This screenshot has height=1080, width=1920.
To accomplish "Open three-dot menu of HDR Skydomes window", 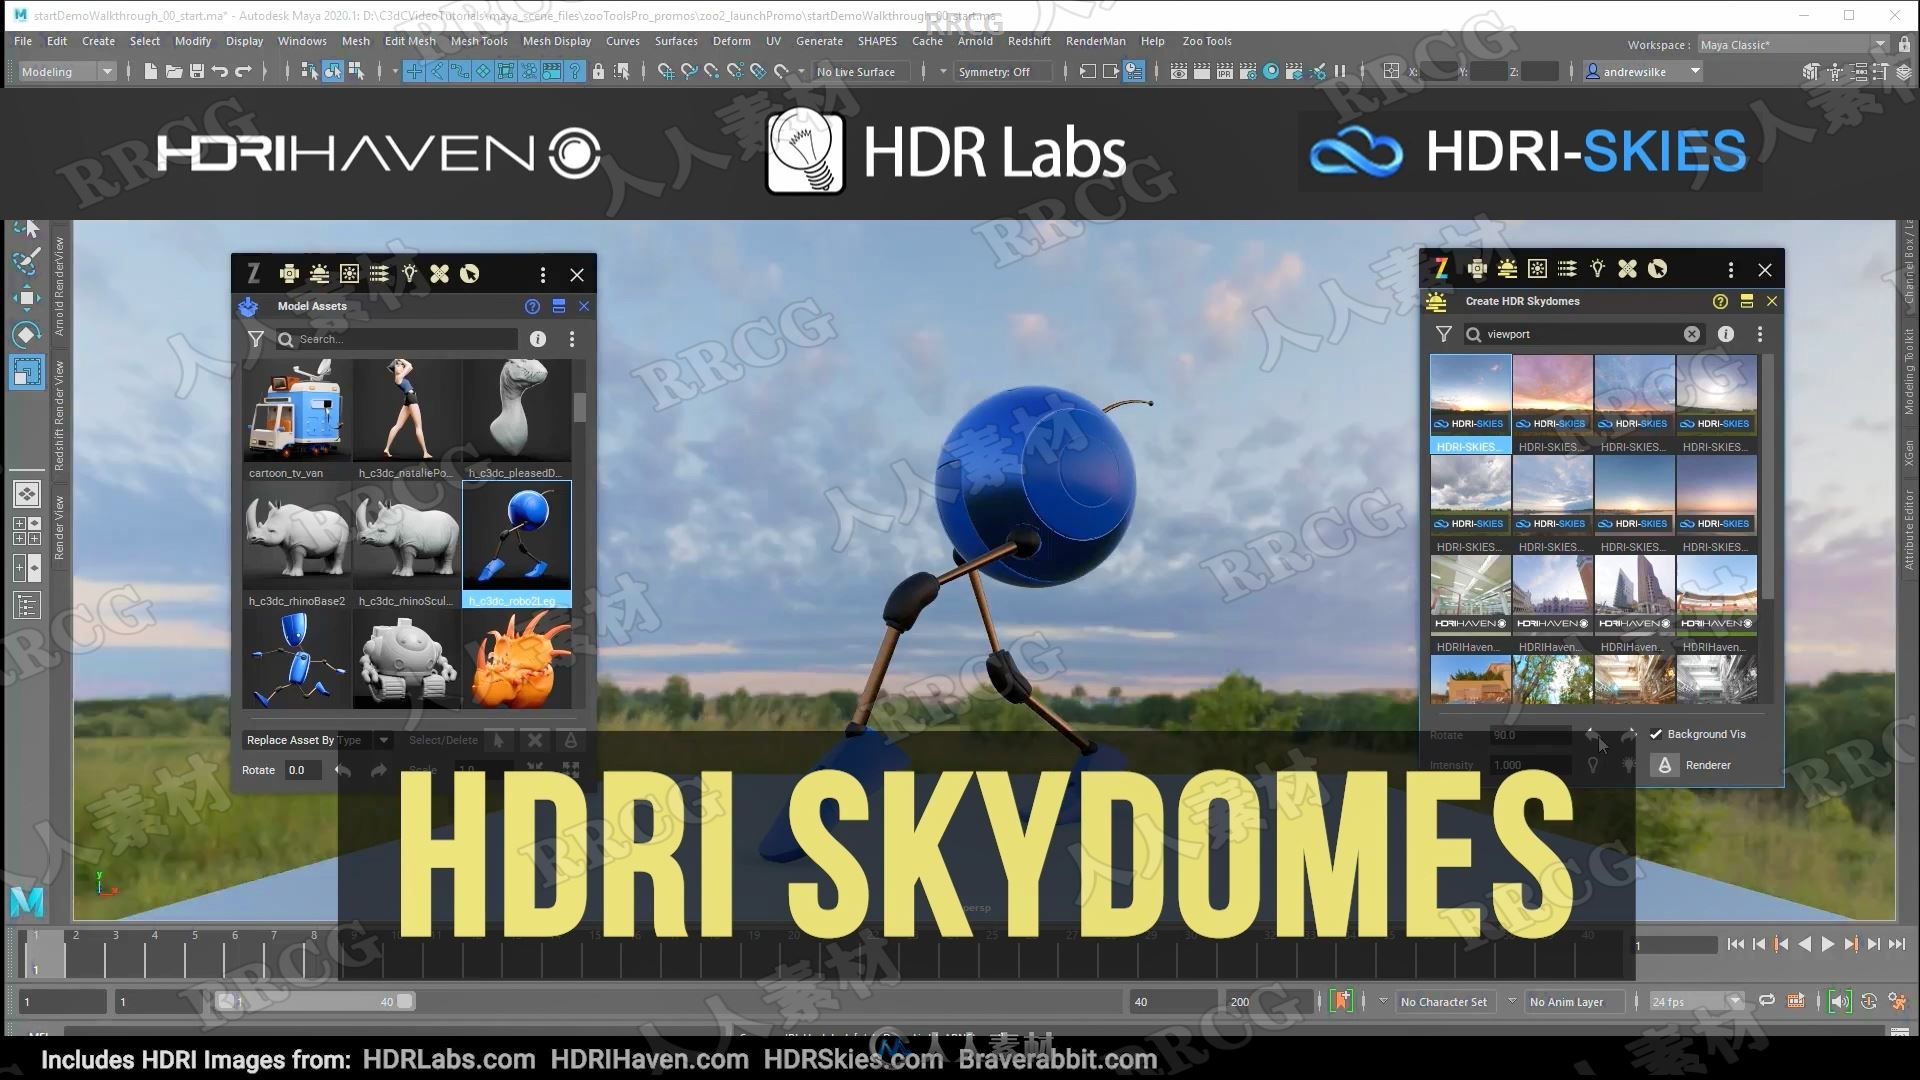I will pos(1731,270).
